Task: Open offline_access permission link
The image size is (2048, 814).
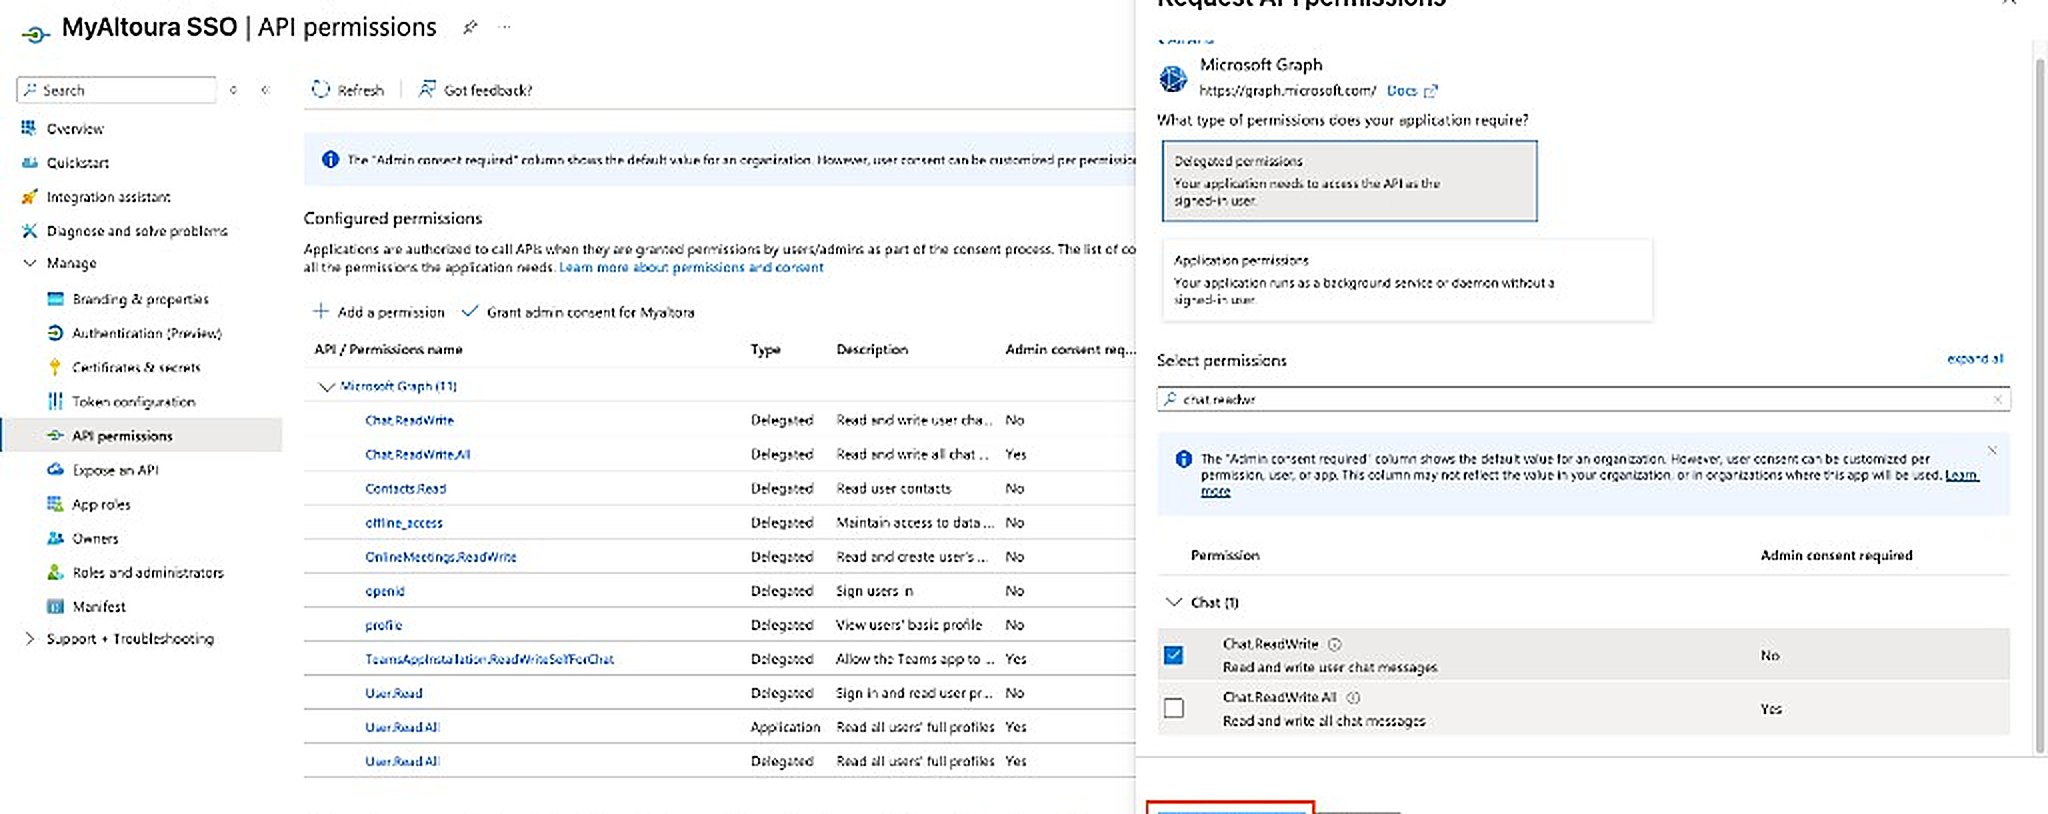Action: click(403, 523)
